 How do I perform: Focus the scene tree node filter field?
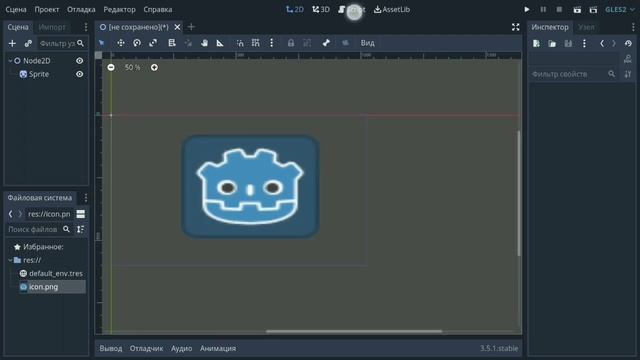coord(61,43)
